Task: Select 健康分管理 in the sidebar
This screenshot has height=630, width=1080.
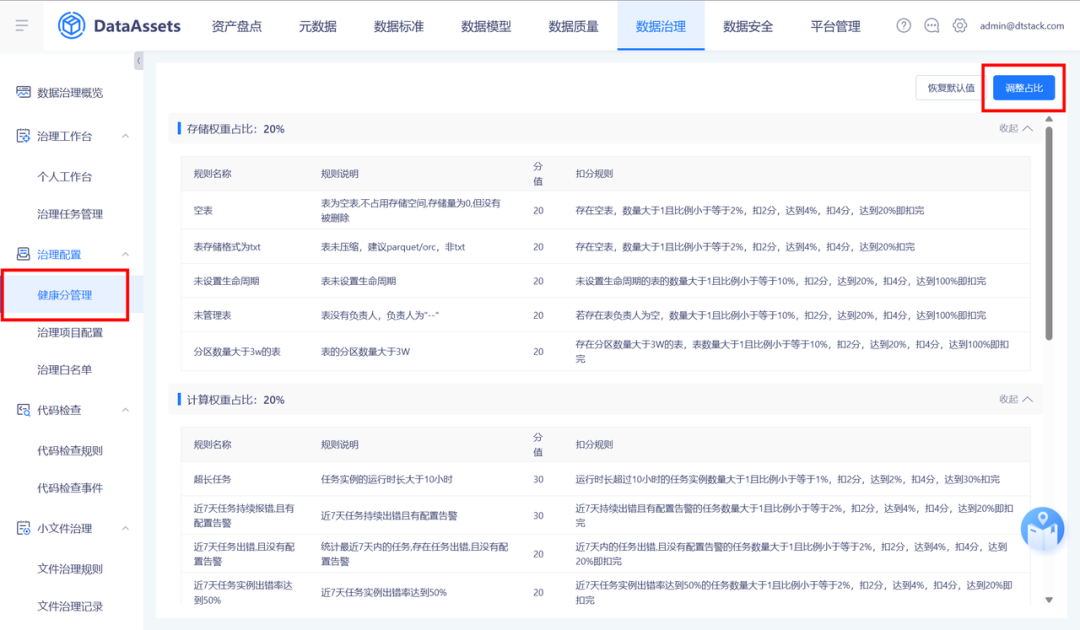Action: [x=66, y=294]
